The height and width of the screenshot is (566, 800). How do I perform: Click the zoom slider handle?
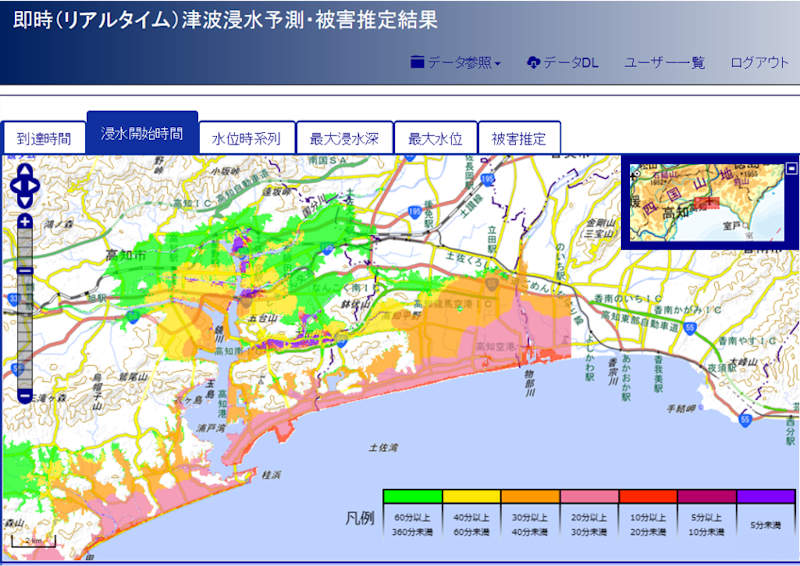coord(24,270)
